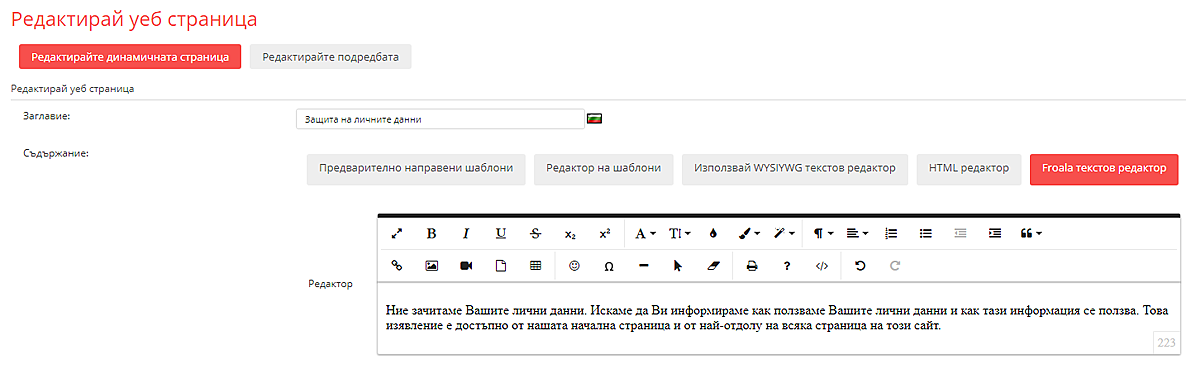Apply superscript formatting
The height and width of the screenshot is (383, 1186).
coord(605,234)
